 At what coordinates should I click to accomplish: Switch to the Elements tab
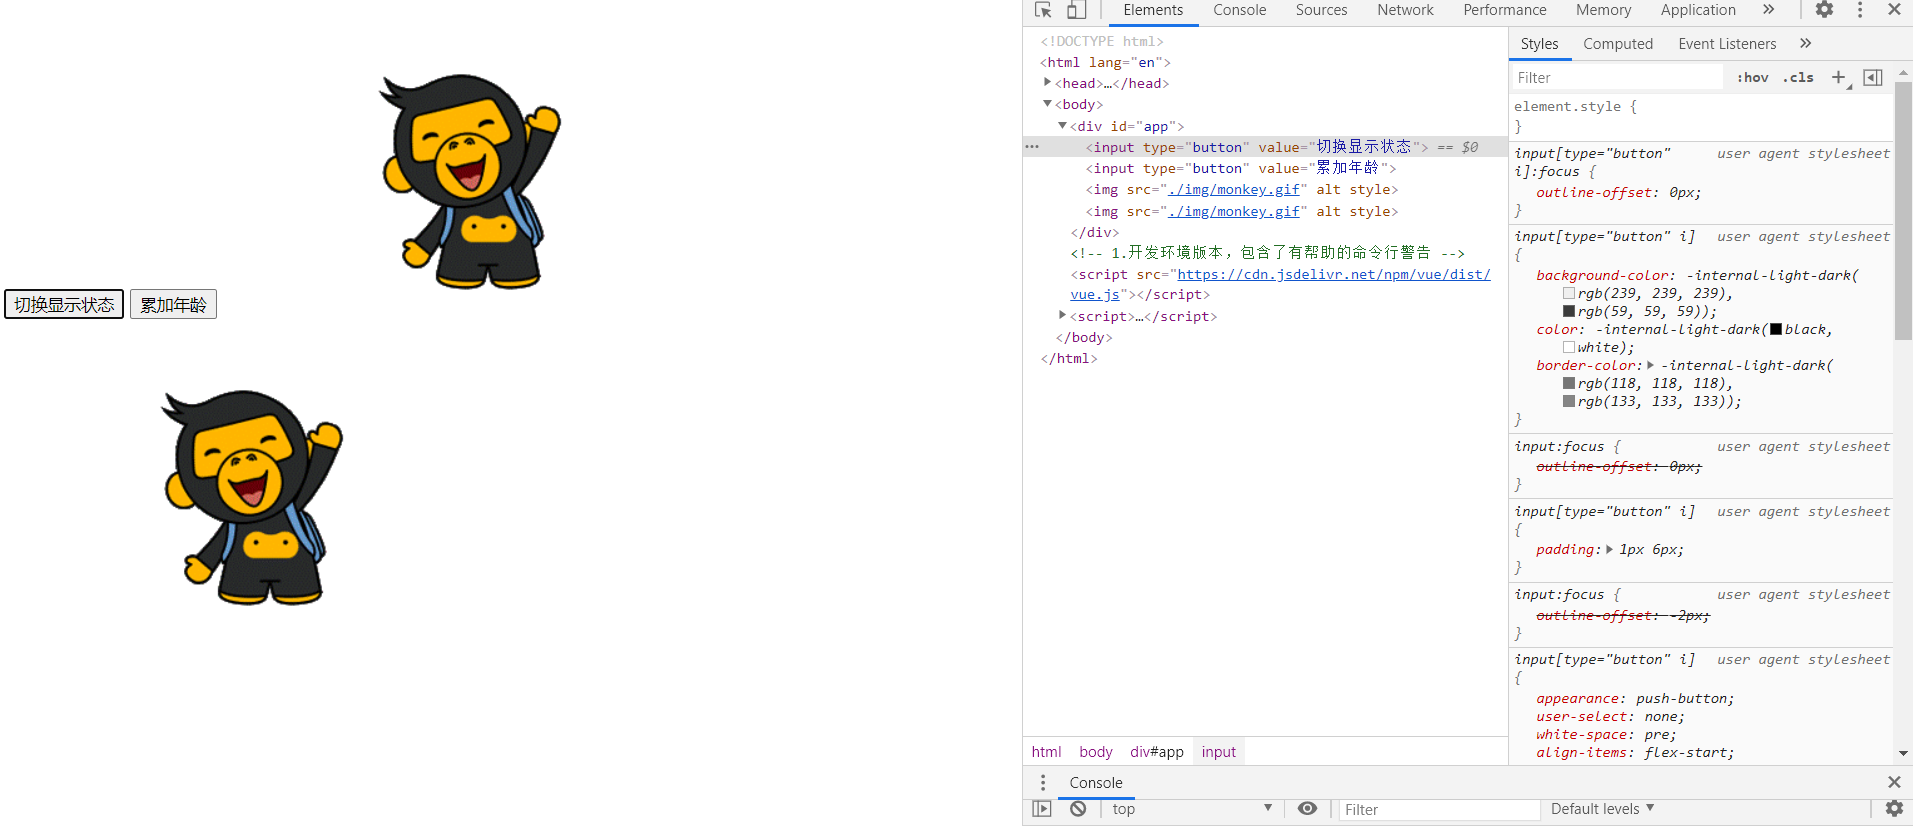[1153, 10]
